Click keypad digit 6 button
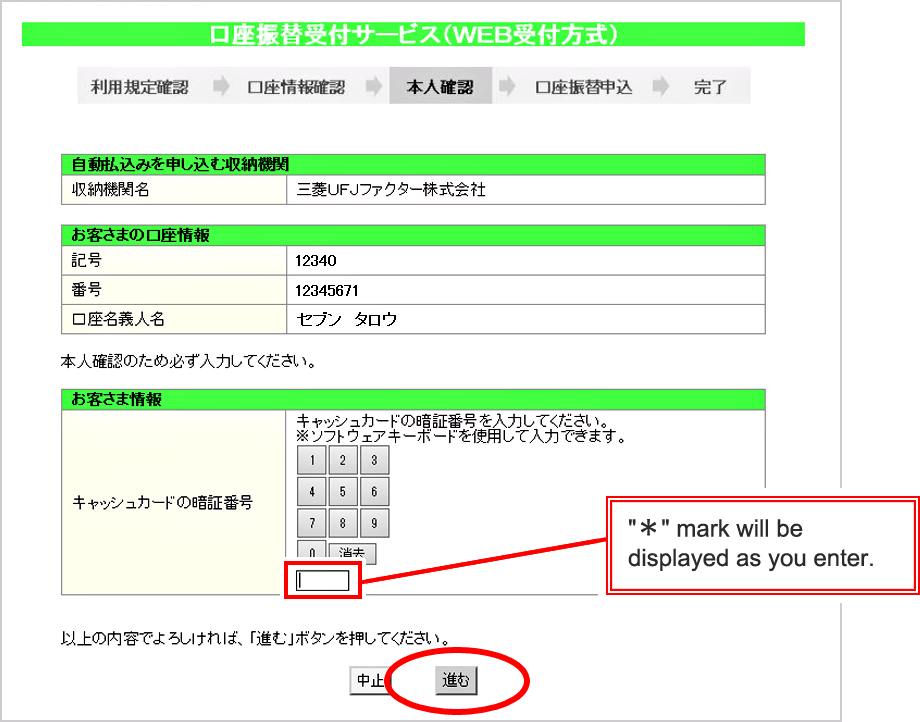The height and width of the screenshot is (722, 920). tap(374, 491)
